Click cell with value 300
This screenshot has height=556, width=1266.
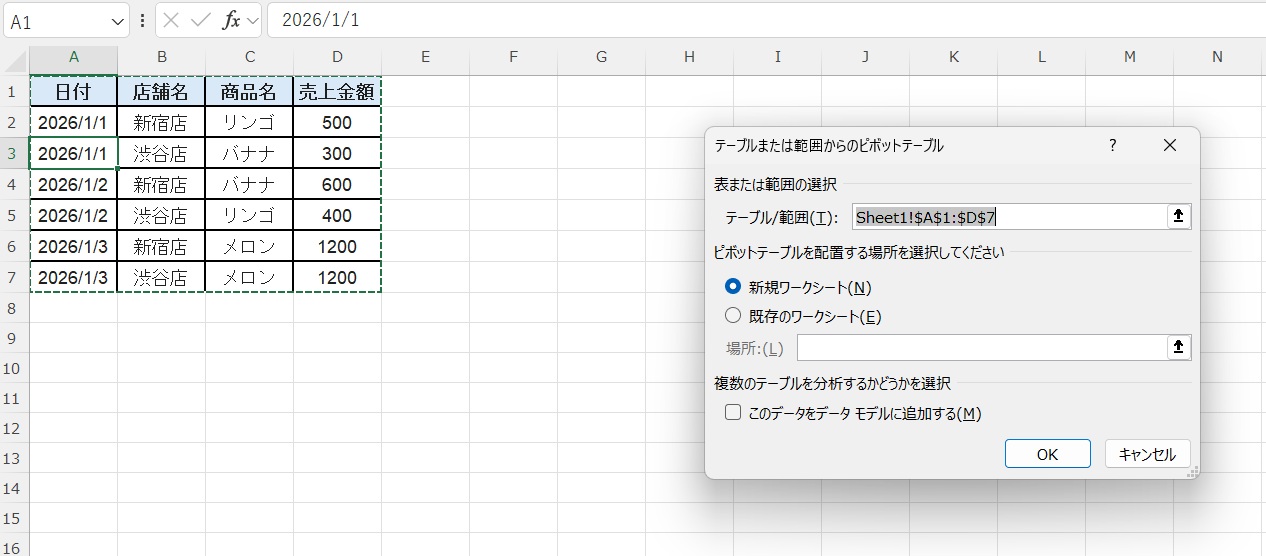[x=337, y=153]
